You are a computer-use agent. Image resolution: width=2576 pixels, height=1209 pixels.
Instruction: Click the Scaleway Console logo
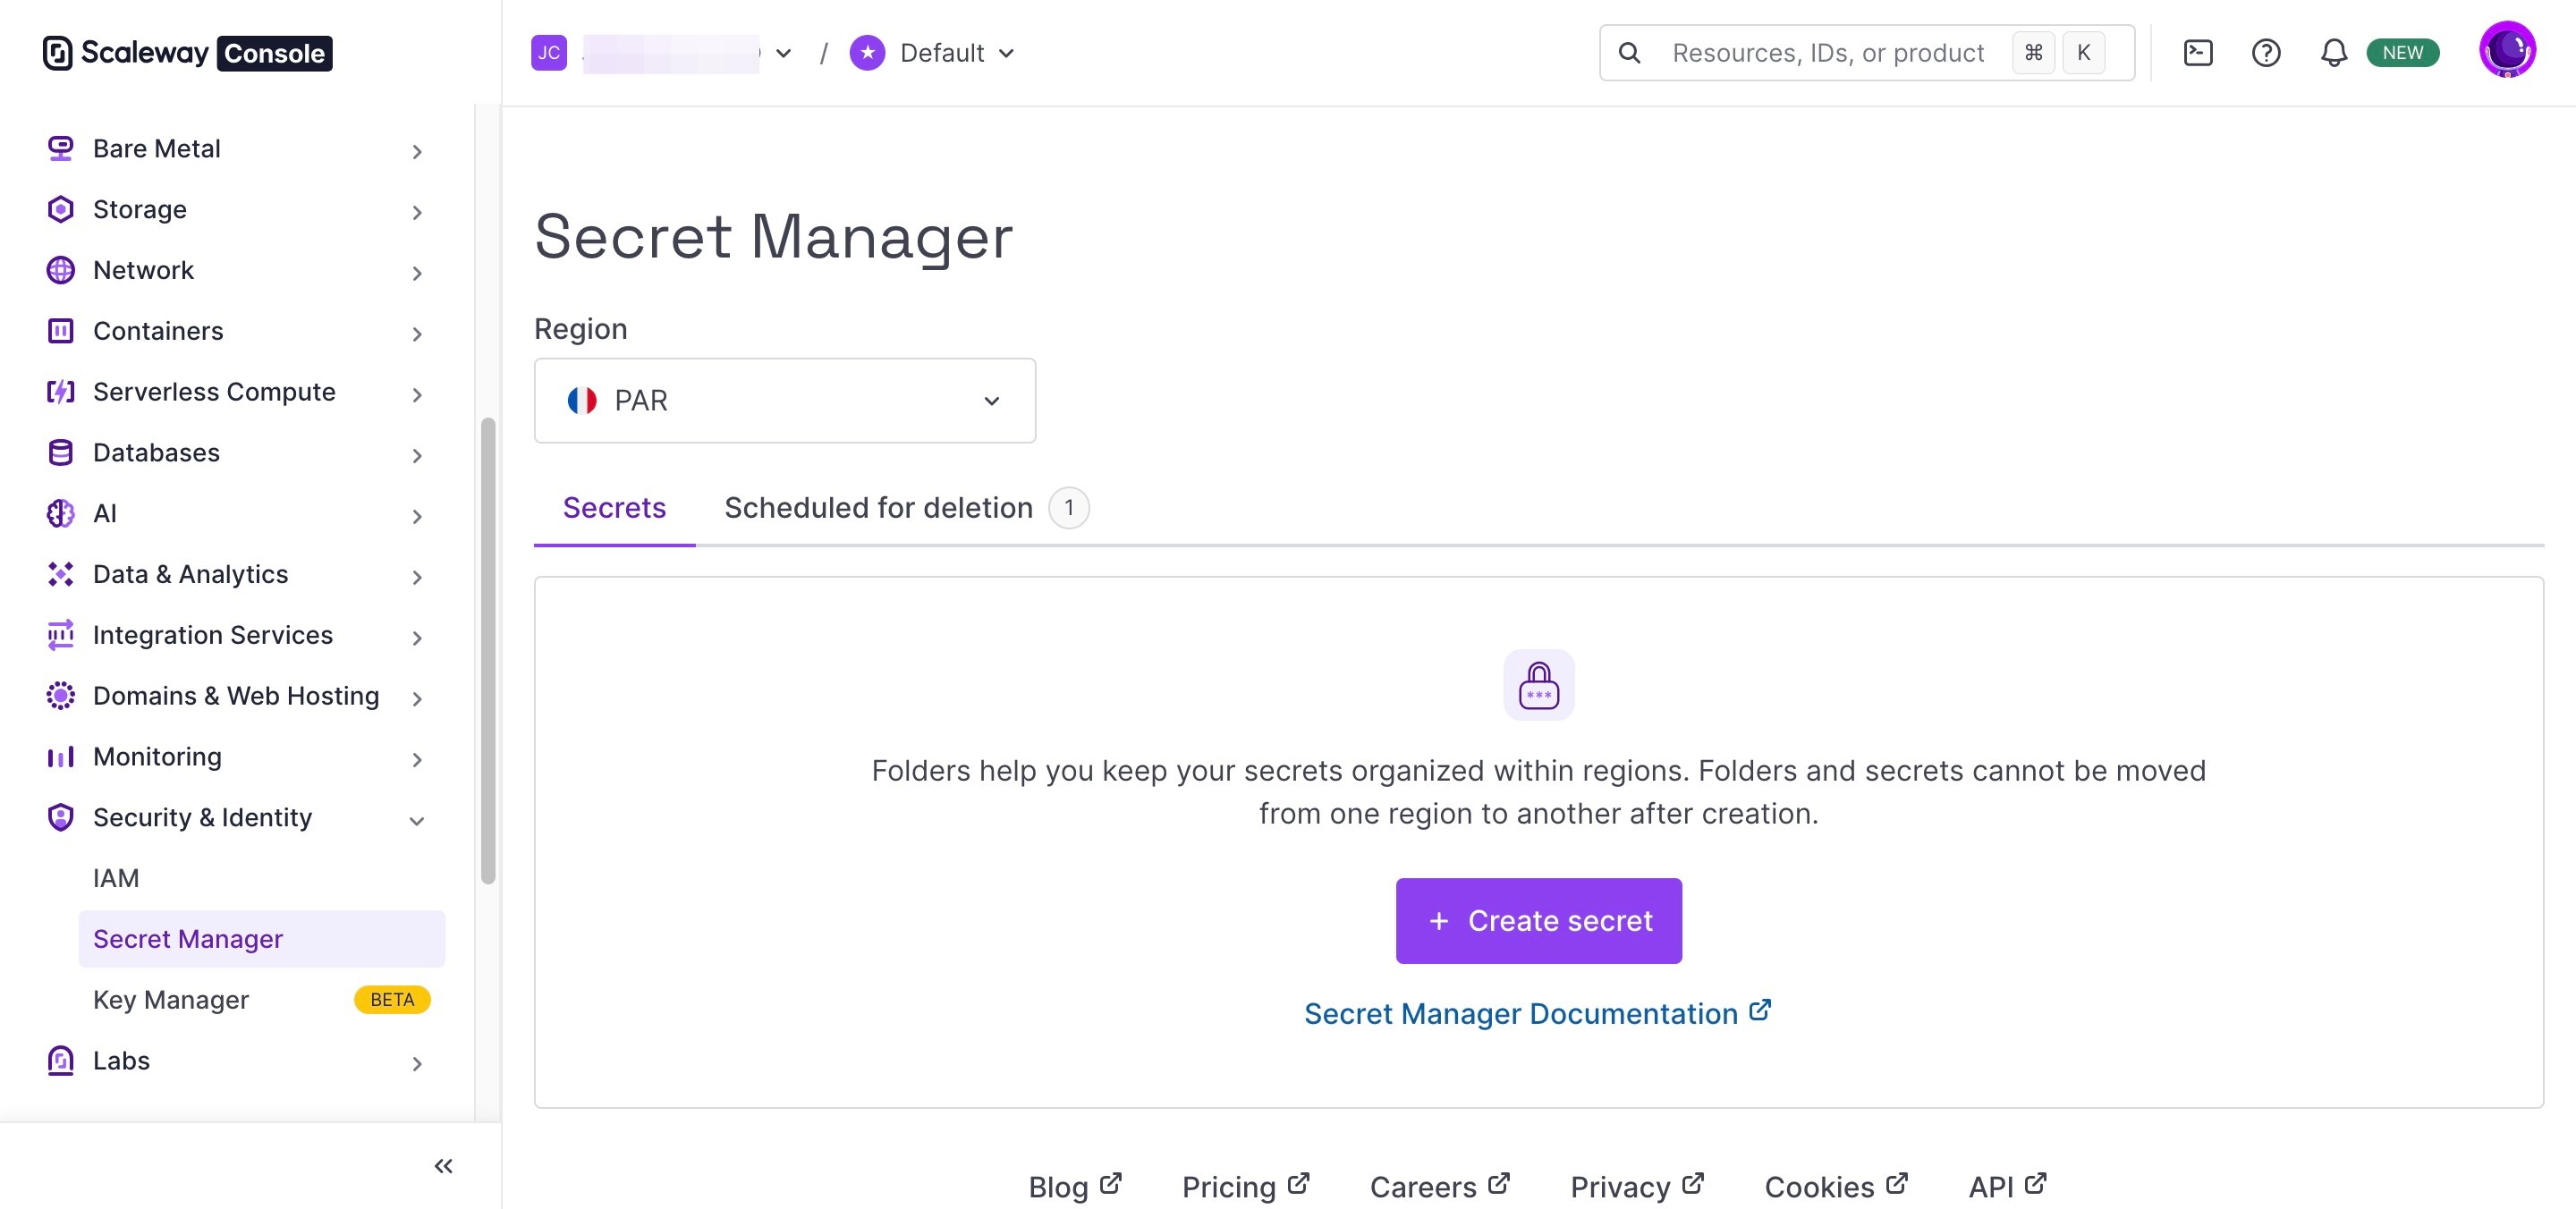click(187, 53)
